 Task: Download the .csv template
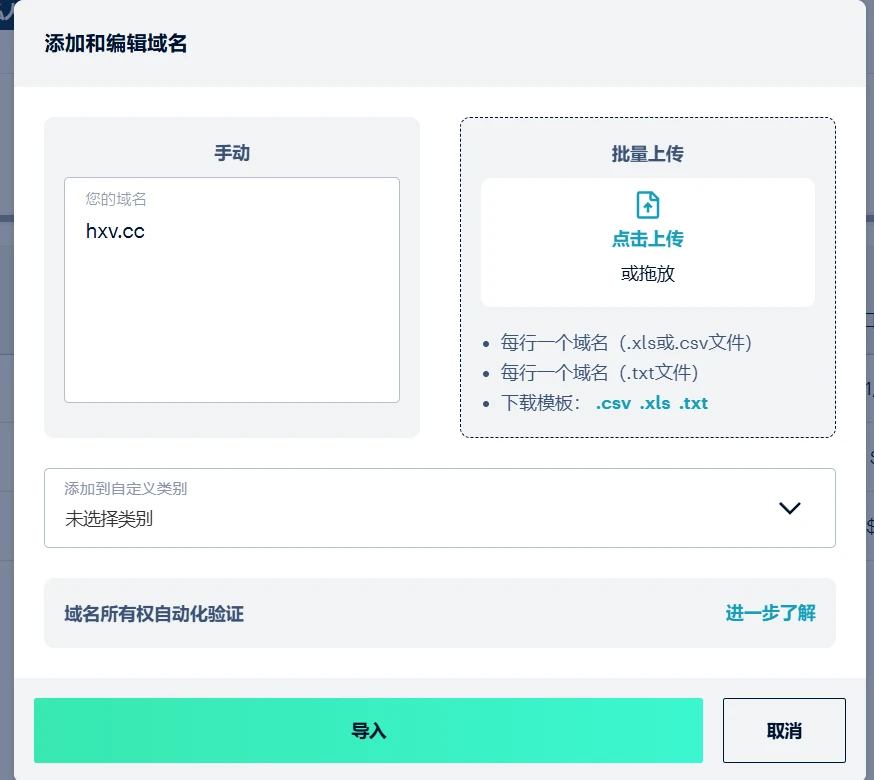pyautogui.click(x=613, y=404)
